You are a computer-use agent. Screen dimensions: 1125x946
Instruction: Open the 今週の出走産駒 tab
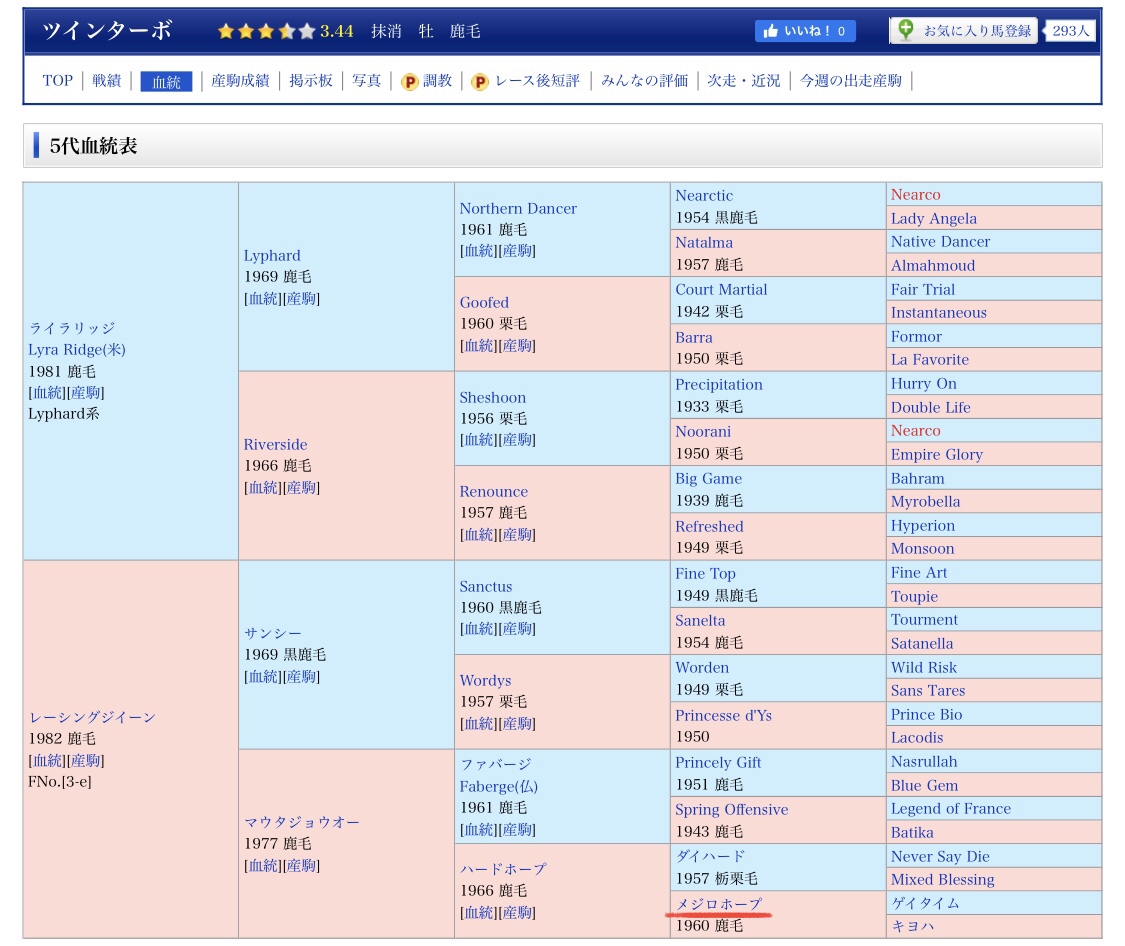click(850, 80)
